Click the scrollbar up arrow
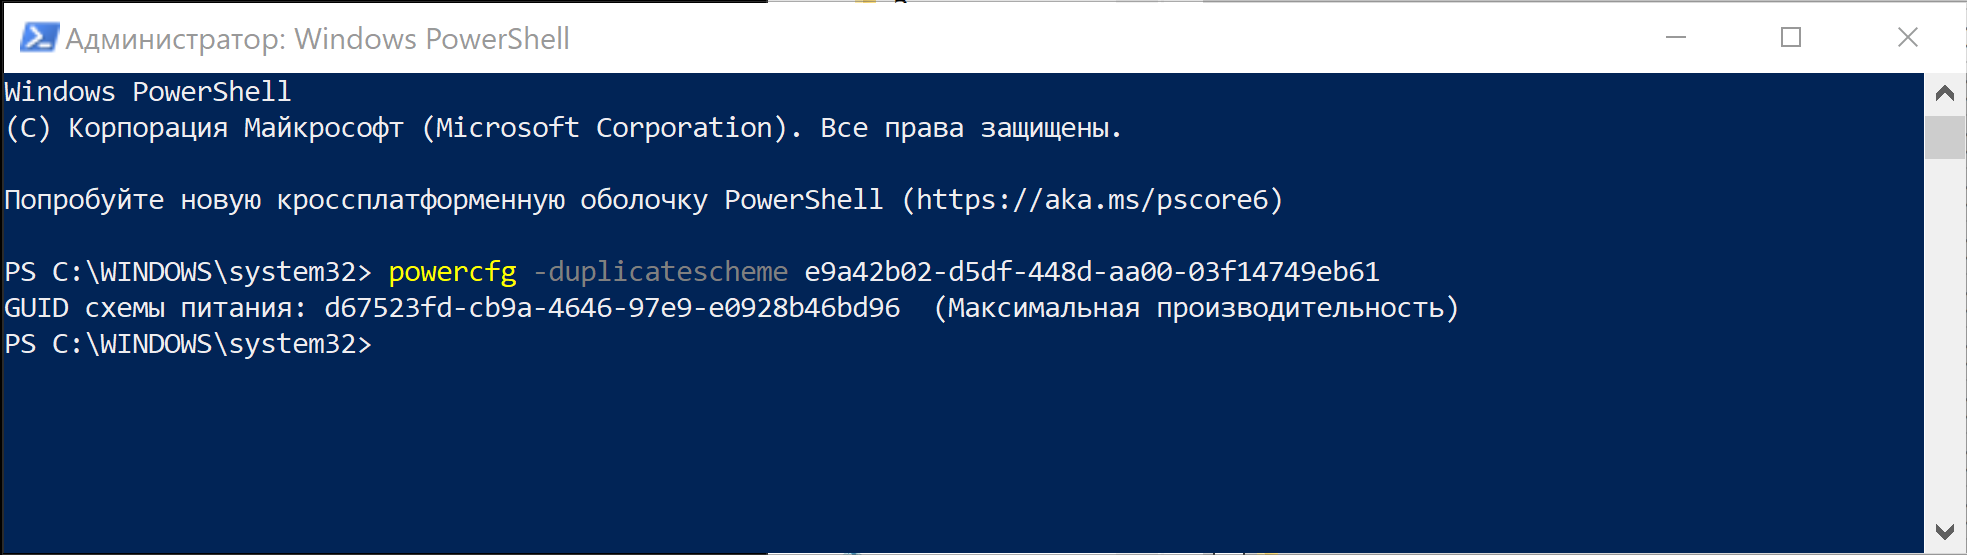This screenshot has width=1967, height=555. pos(1945,93)
